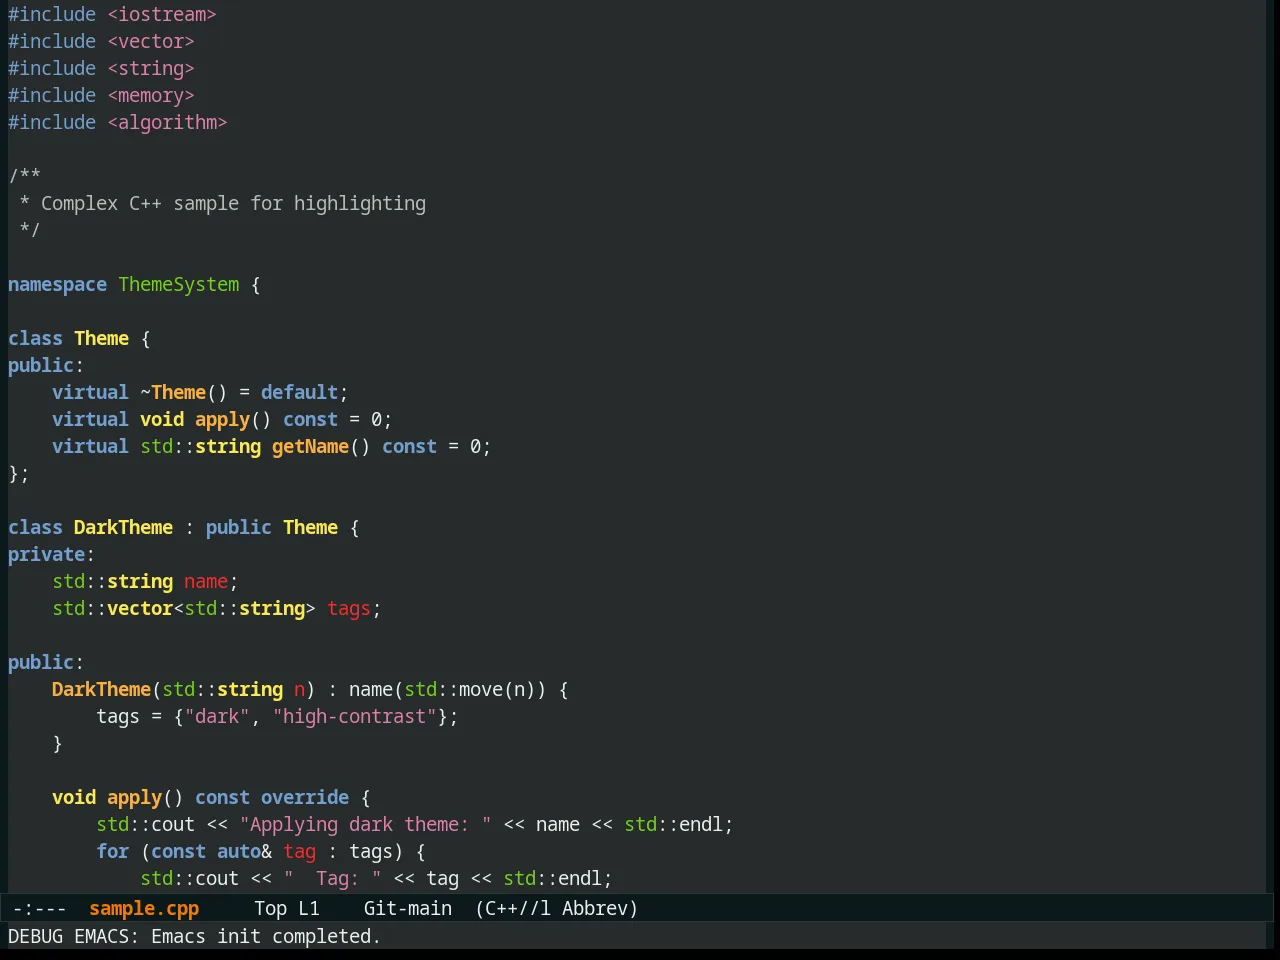
Task: Click the string literal " Tag: "
Action: [332, 878]
